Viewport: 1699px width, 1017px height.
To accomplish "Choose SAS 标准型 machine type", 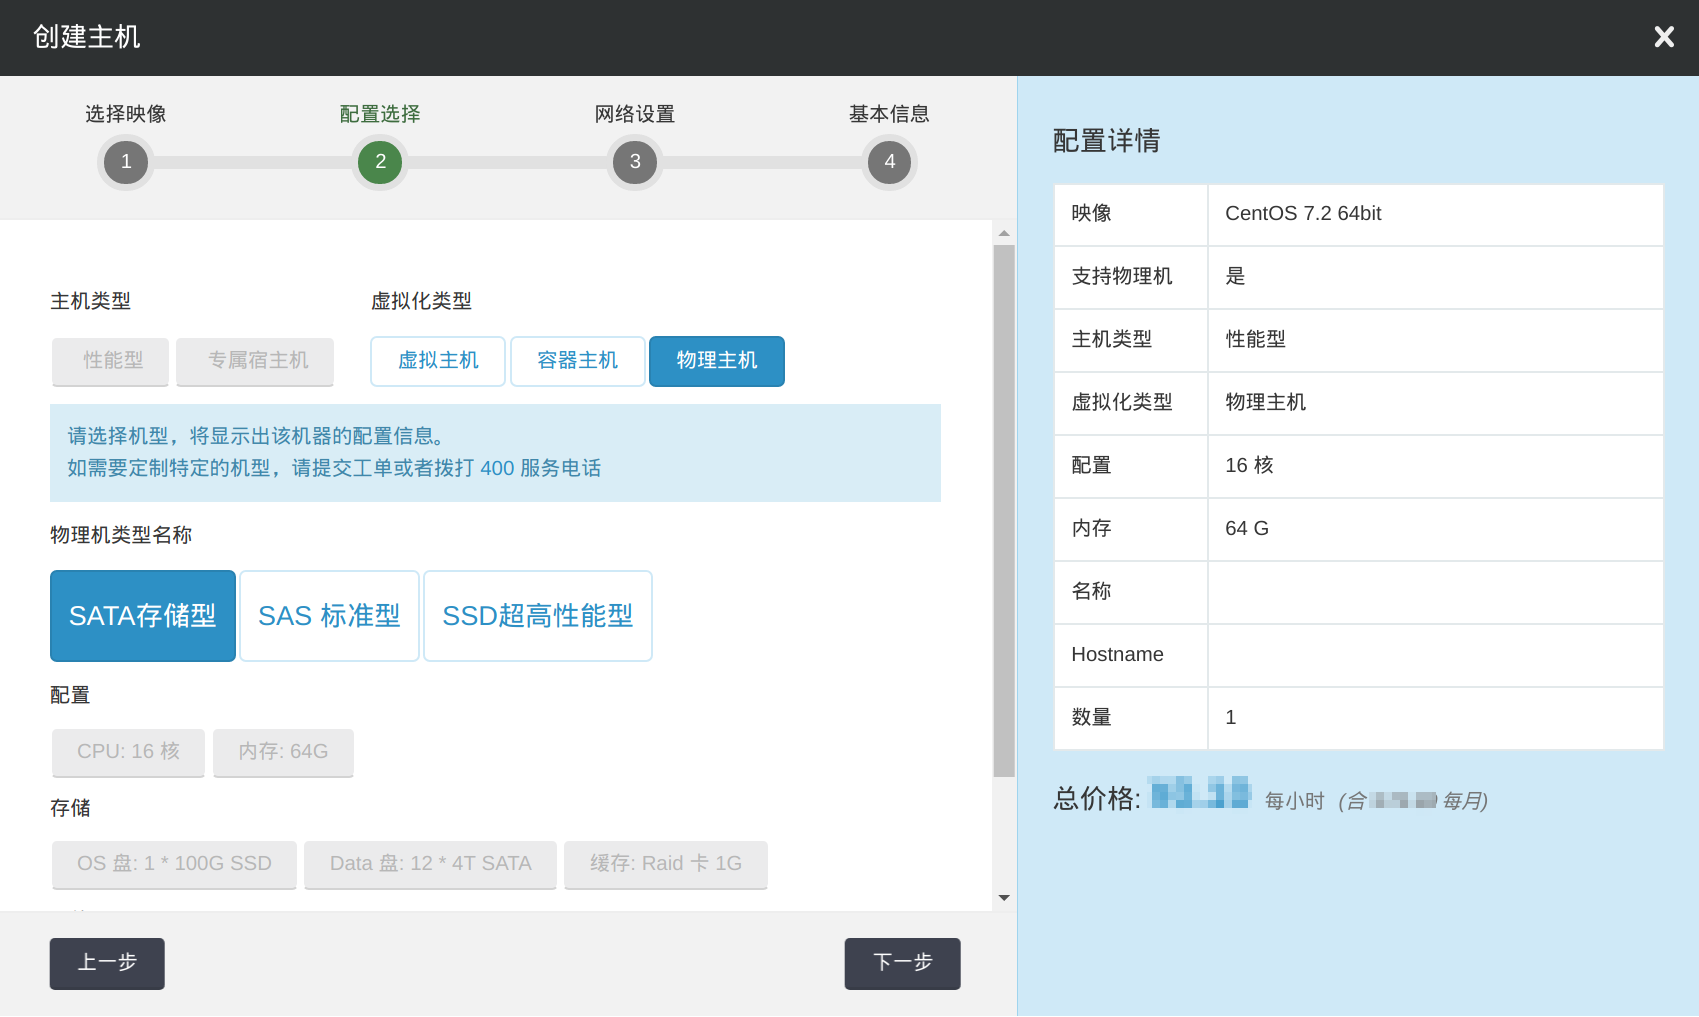I will coord(329,616).
